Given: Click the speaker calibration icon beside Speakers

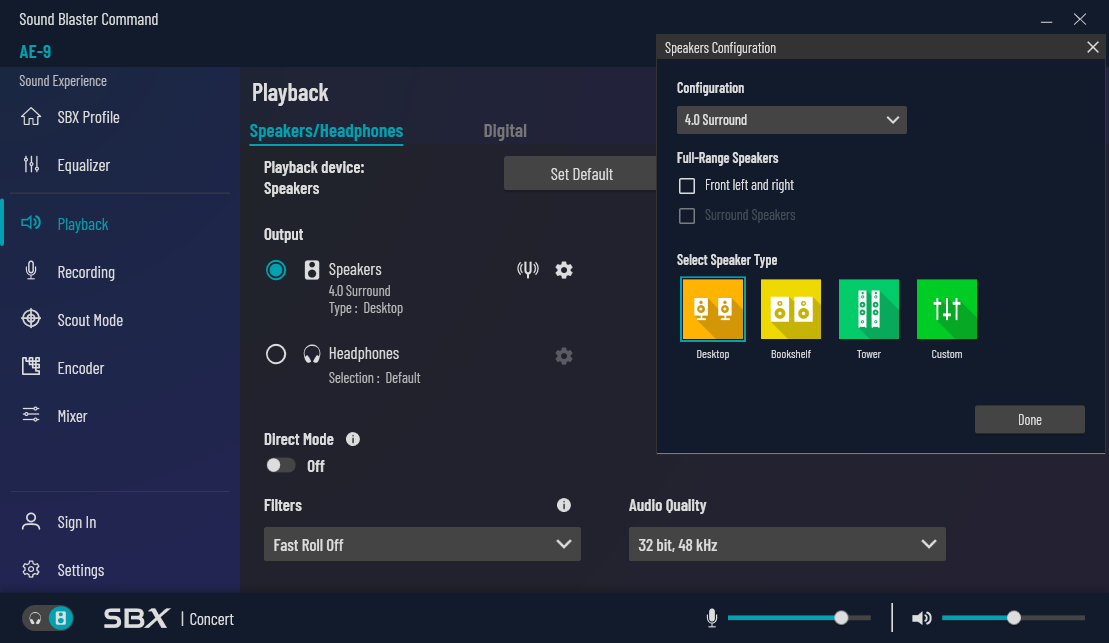Looking at the screenshot, I should coord(528,269).
